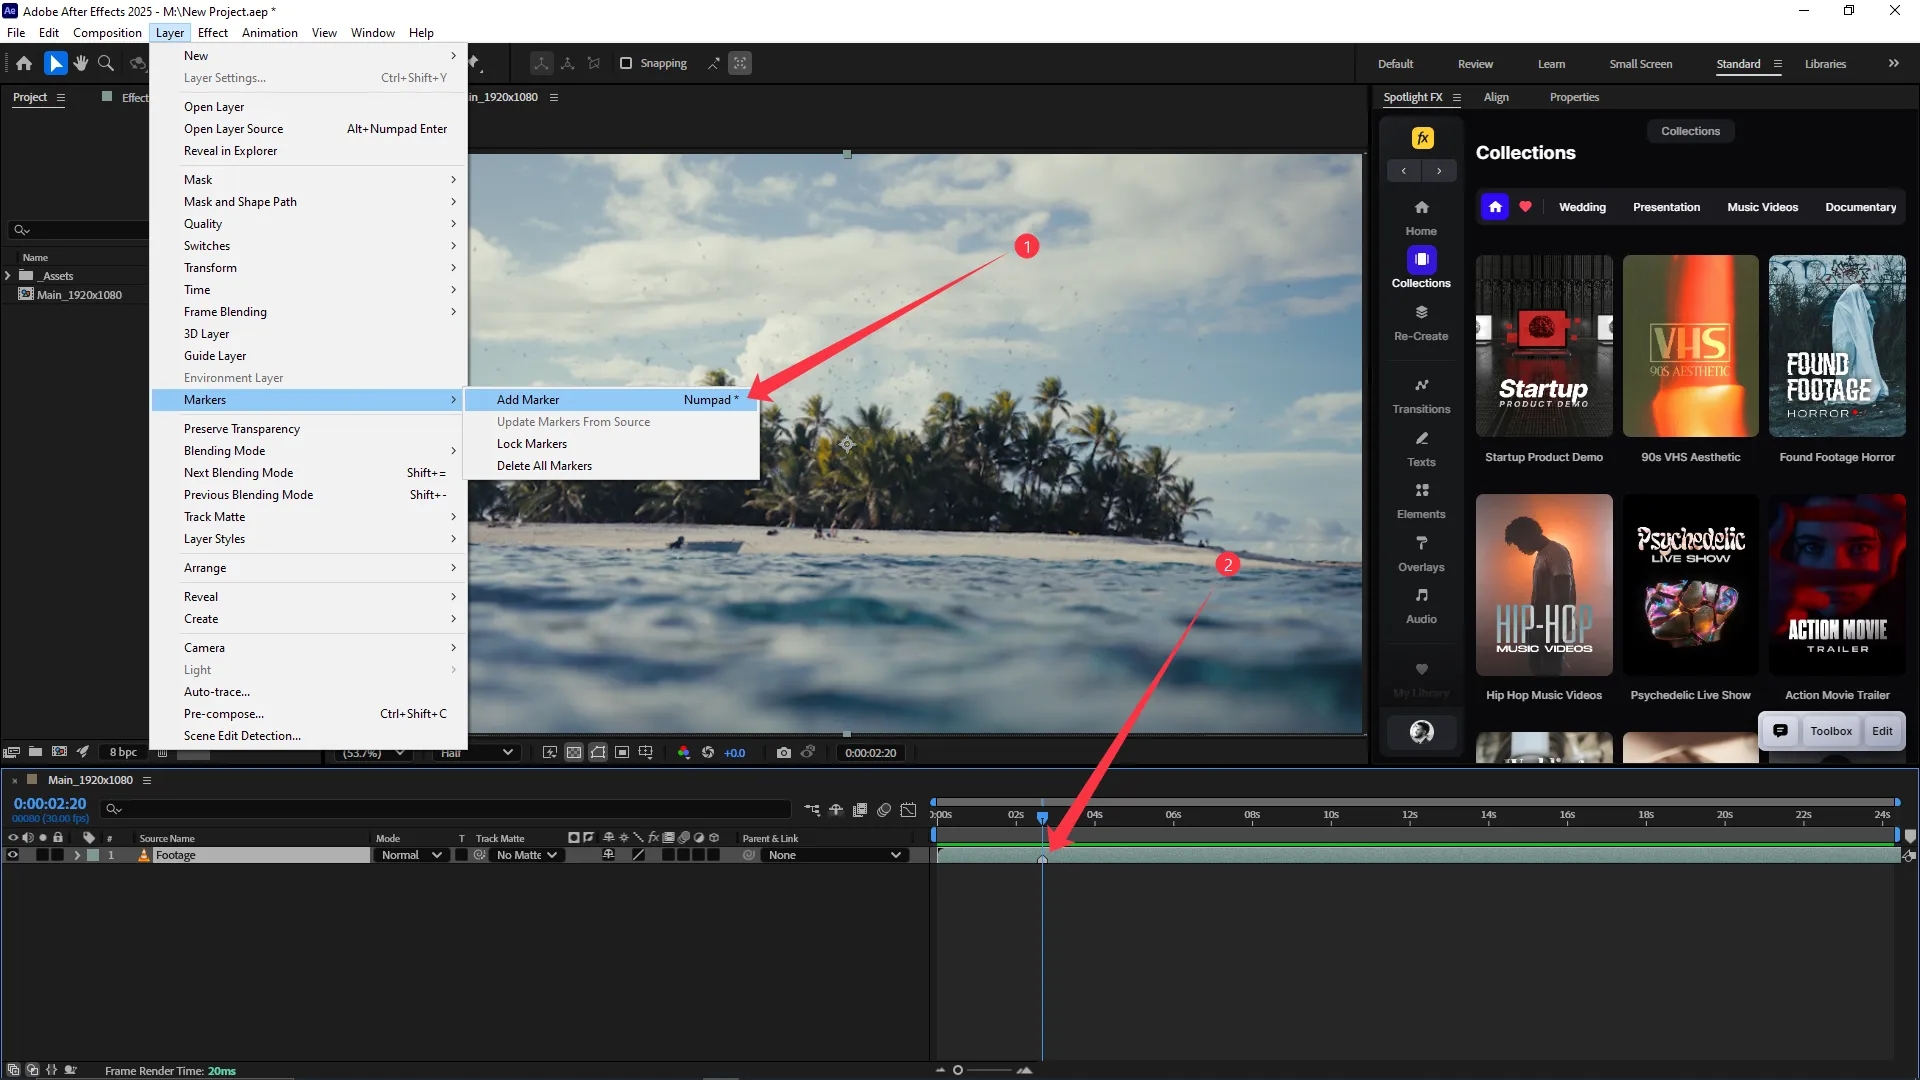Switch to the Small Screen workspace
This screenshot has width=1920, height=1080.
tap(1640, 64)
